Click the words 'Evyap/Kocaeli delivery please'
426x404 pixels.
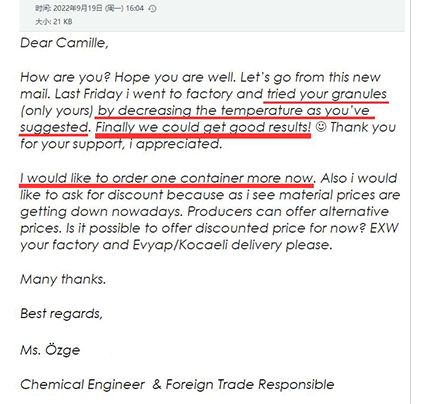click(232, 245)
